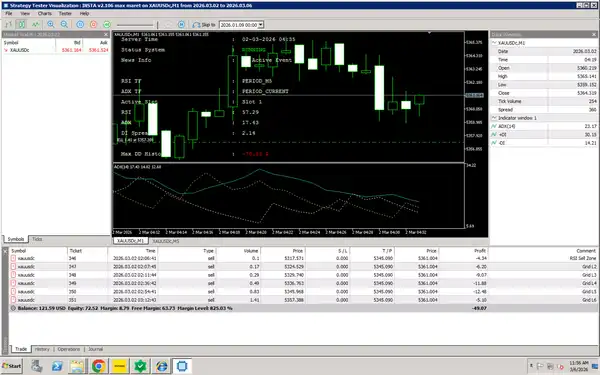The height and width of the screenshot is (375, 600).
Task: Click order icon of ticket 347
Action: (x=13, y=267)
